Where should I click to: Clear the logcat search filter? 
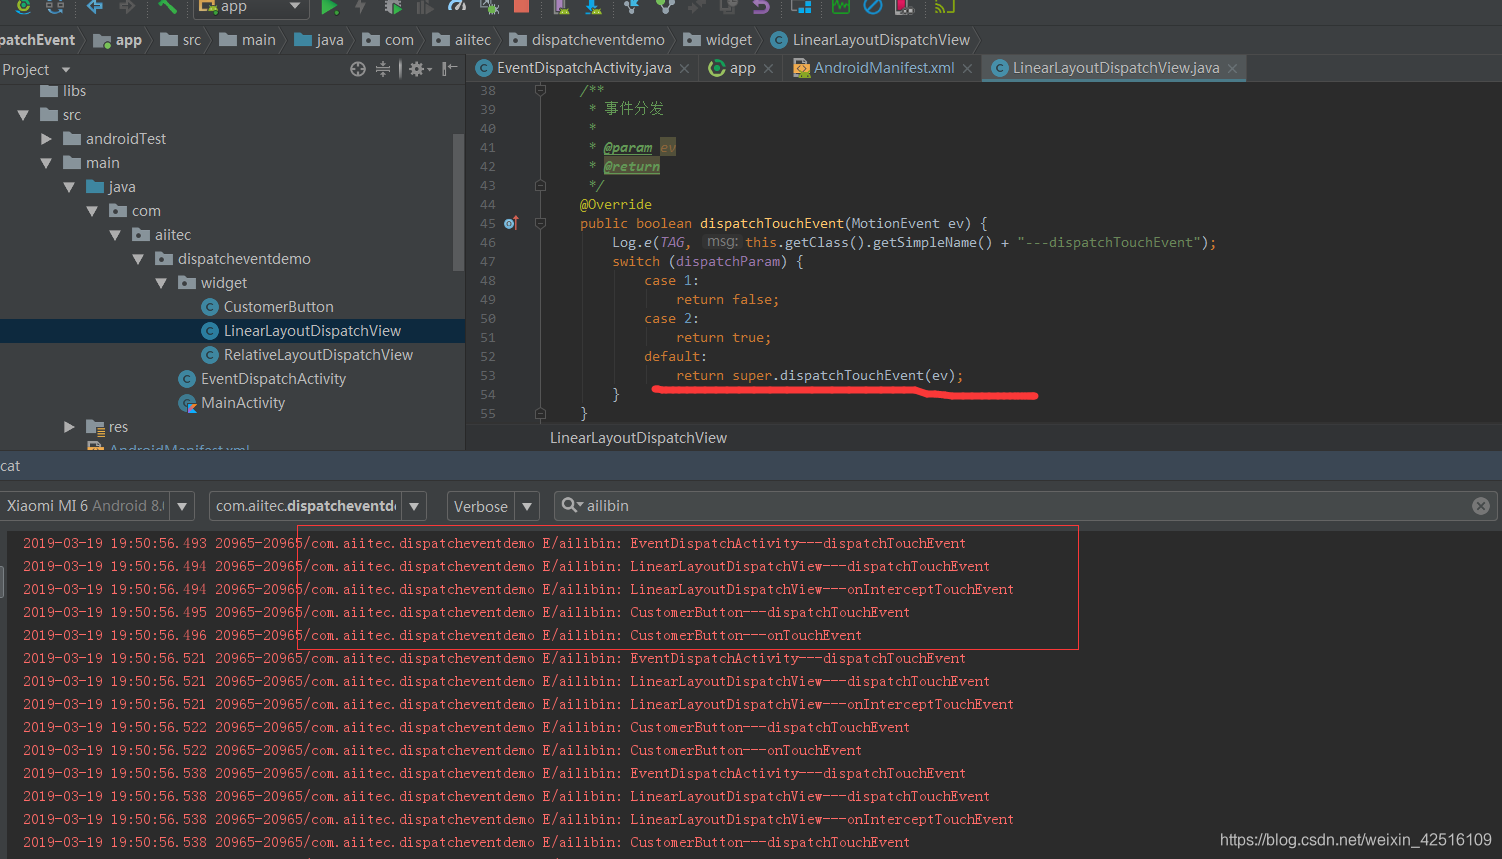(x=1481, y=506)
